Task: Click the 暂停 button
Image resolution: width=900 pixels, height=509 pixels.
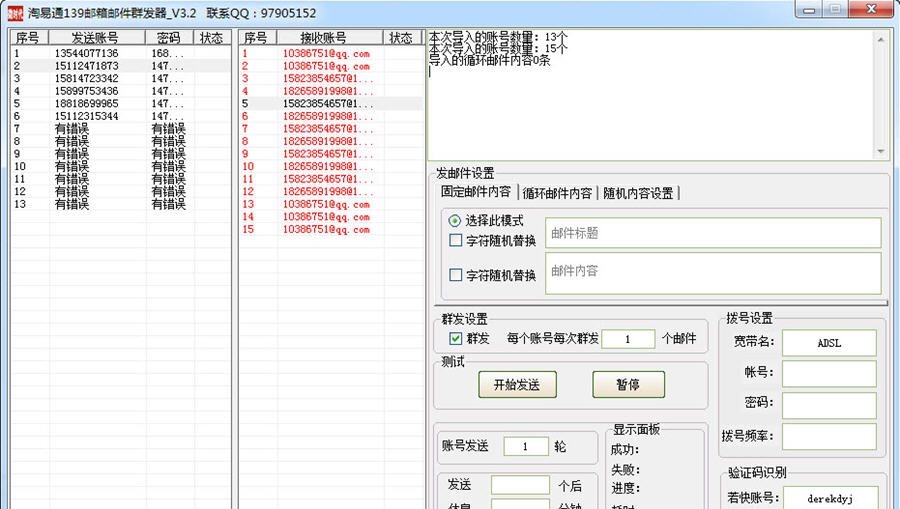Action: click(629, 384)
